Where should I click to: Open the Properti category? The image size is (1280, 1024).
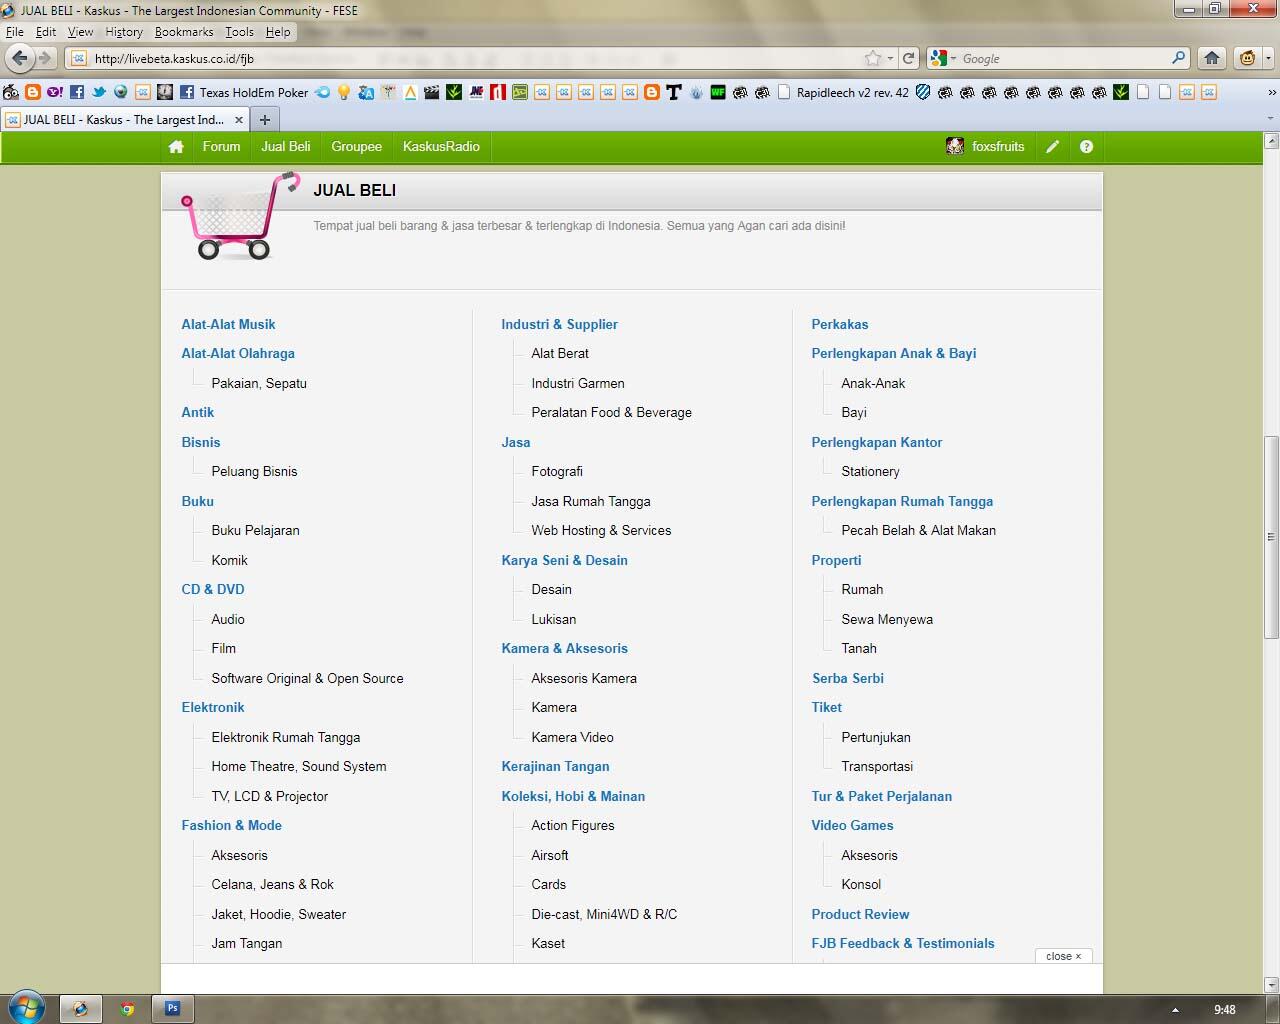(836, 560)
